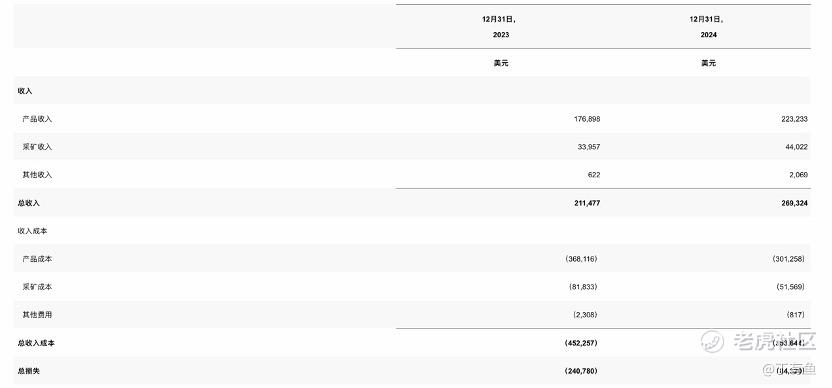The width and height of the screenshot is (832, 388).
Task: Click the 2023 product revenue value 176,898
Action: [587, 119]
